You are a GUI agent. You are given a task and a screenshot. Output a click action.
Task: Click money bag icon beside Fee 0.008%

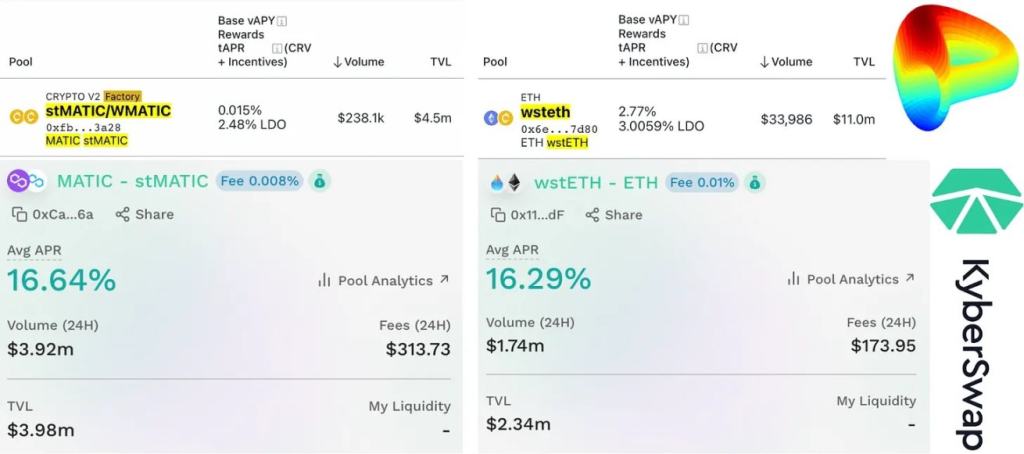pos(319,181)
